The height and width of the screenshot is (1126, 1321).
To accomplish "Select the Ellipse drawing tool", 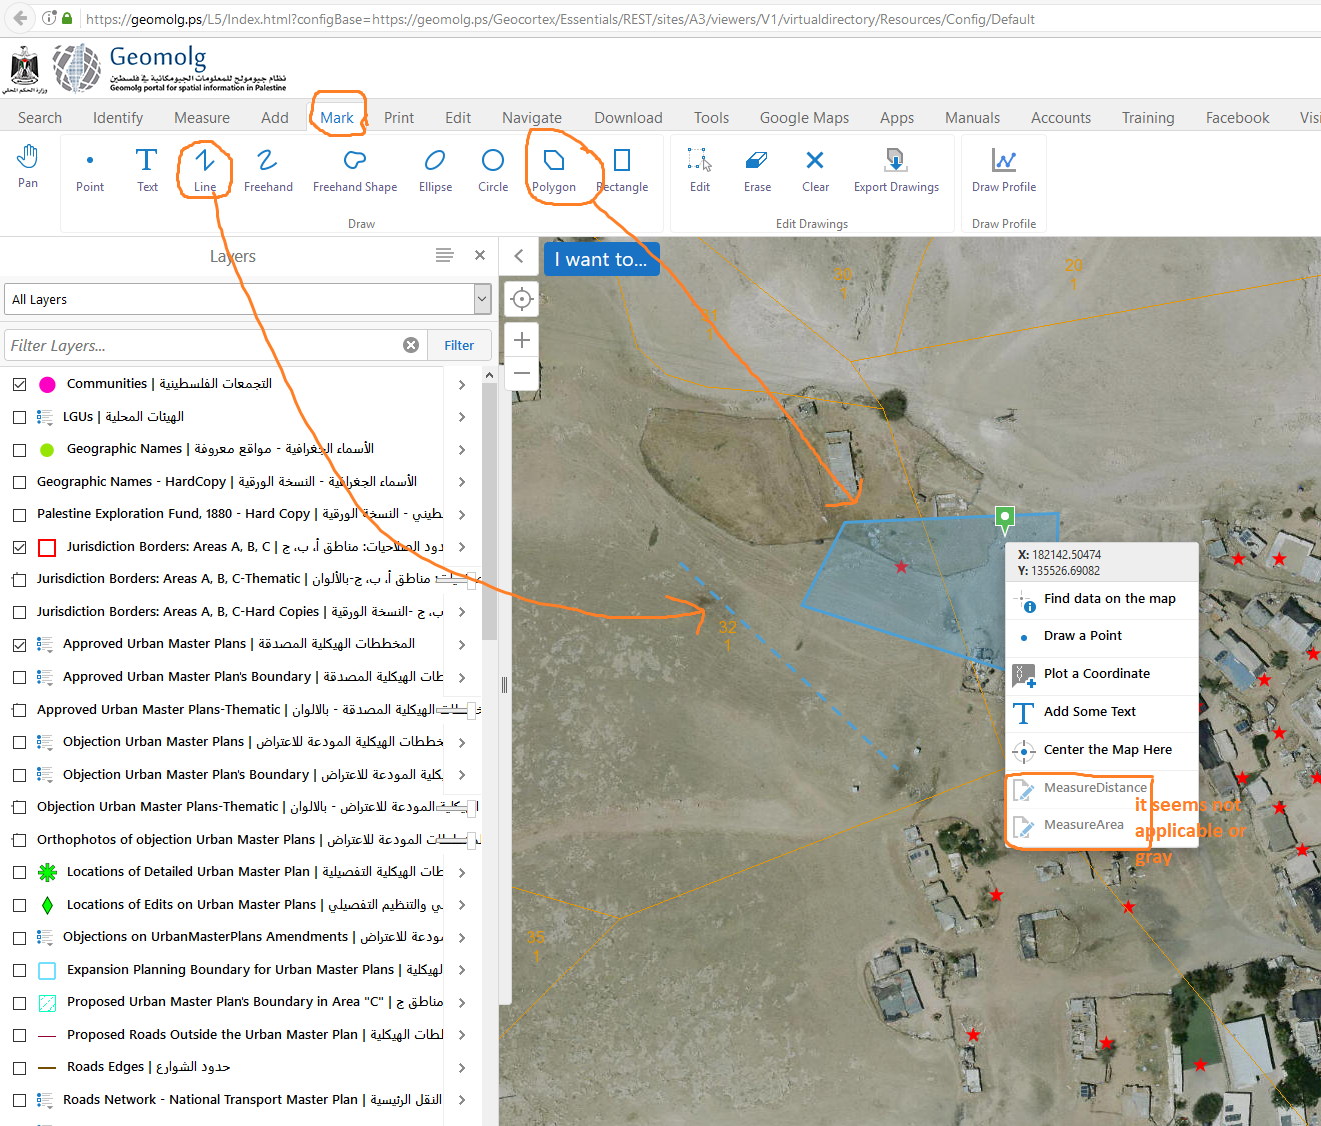I will tap(435, 169).
